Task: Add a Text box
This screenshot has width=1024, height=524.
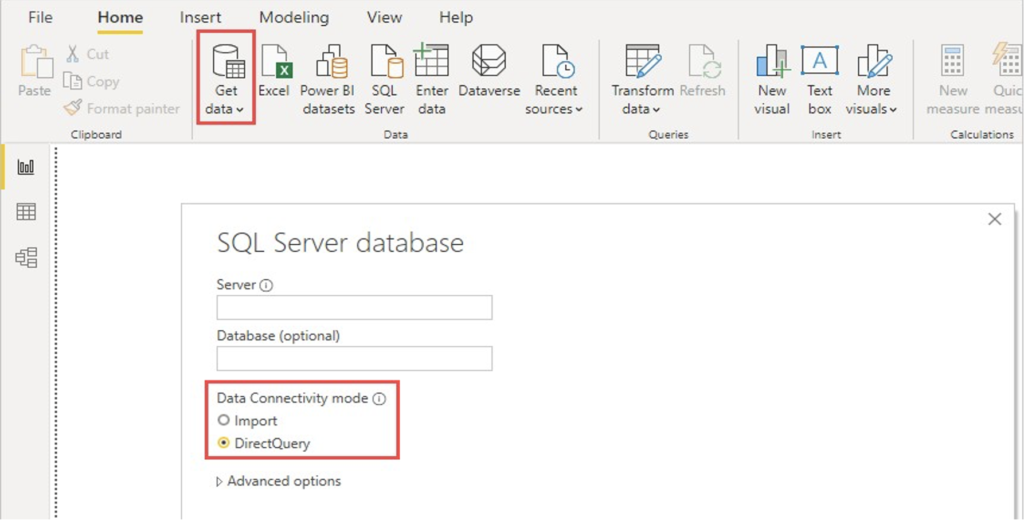Action: point(820,80)
